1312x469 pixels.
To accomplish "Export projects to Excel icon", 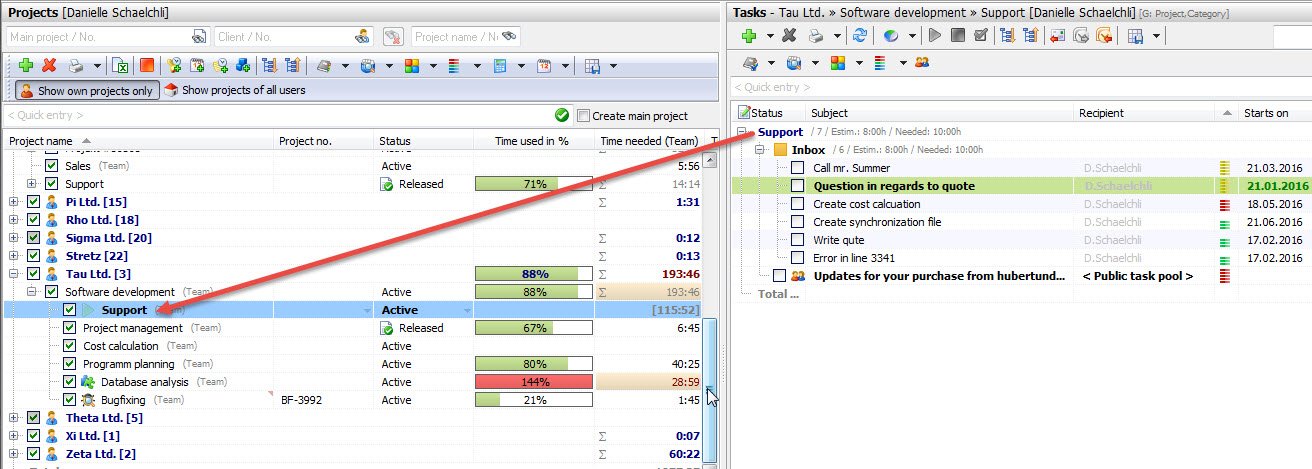I will pos(120,66).
